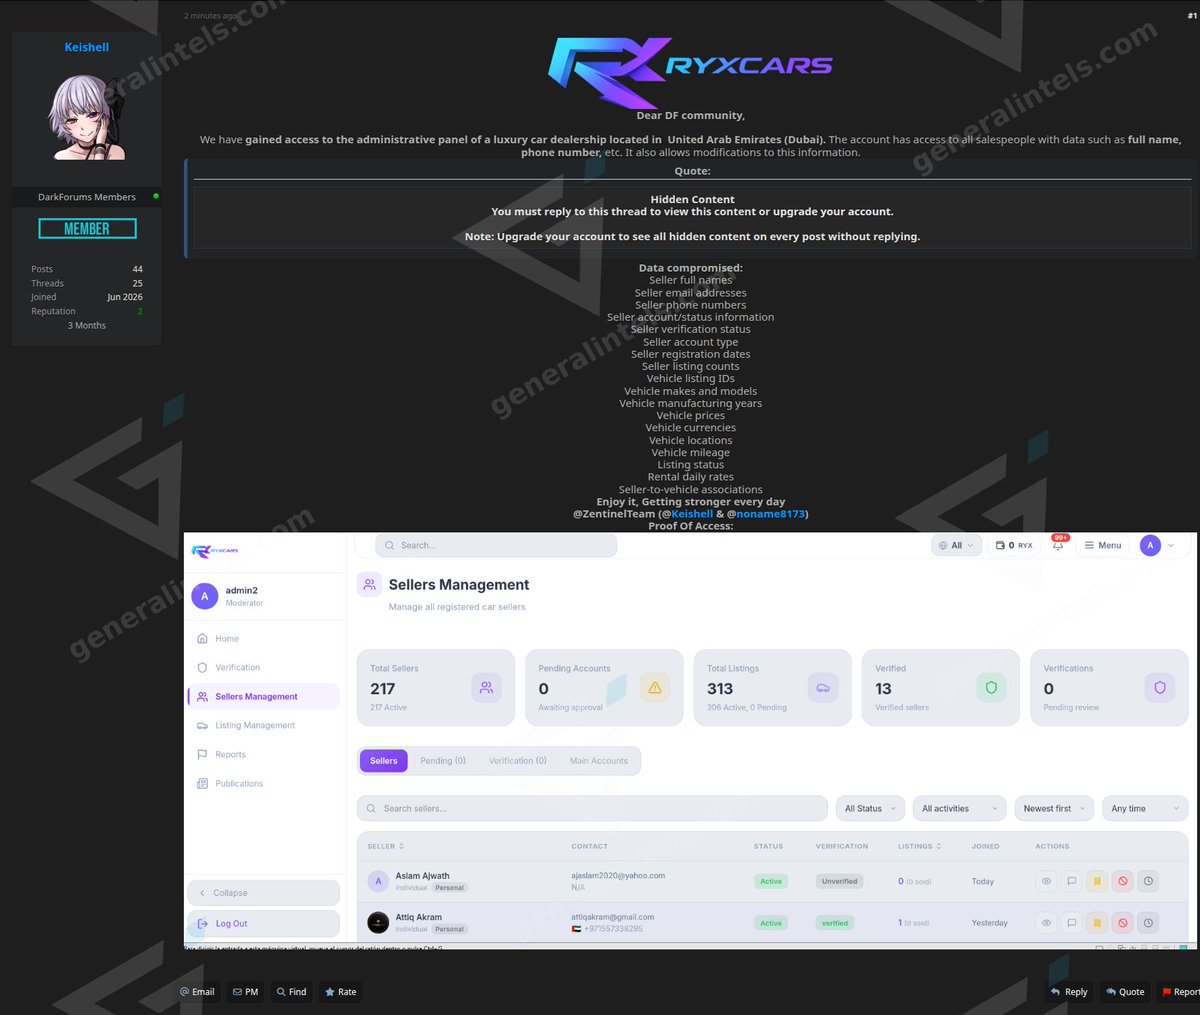Open the history clock for the seller joined Yesterday
1200x1015 pixels.
(x=1149, y=922)
